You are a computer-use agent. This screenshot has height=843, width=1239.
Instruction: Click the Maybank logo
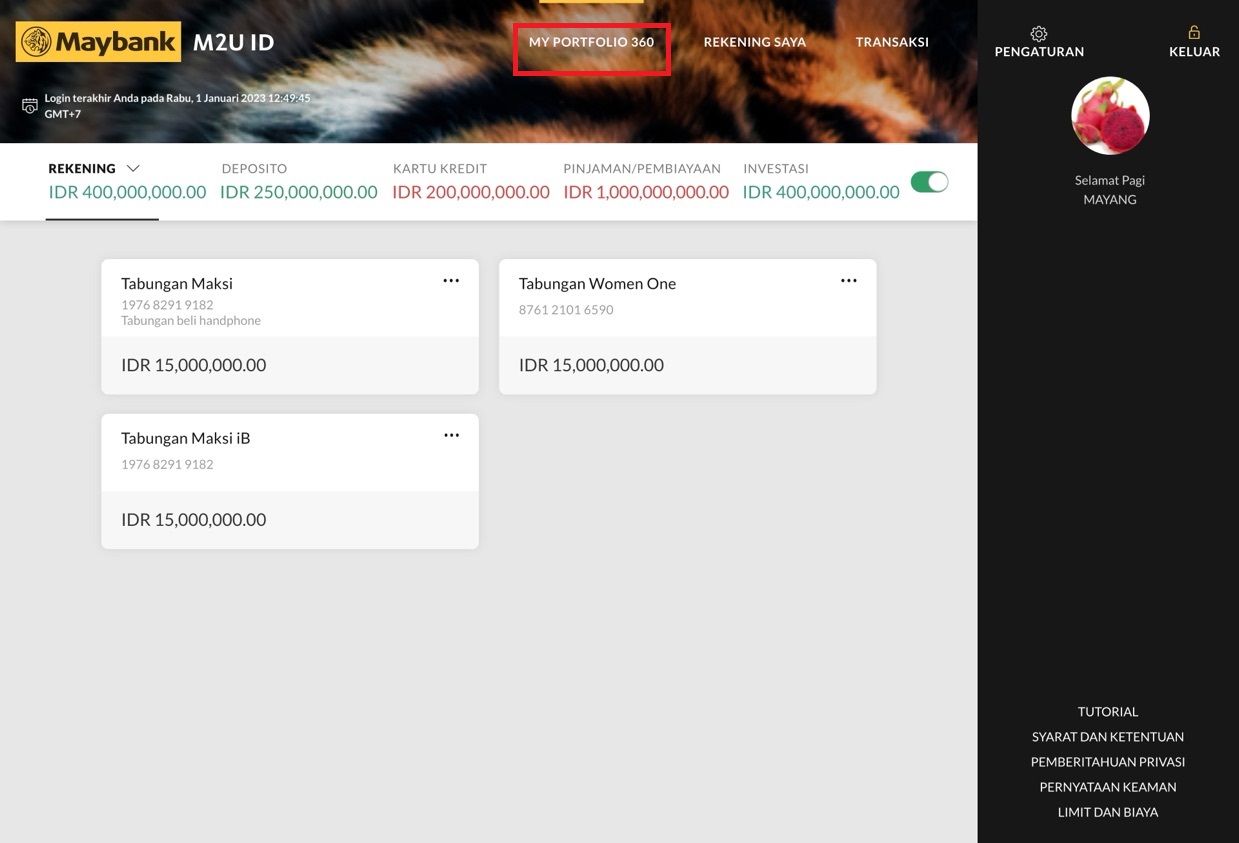98,42
